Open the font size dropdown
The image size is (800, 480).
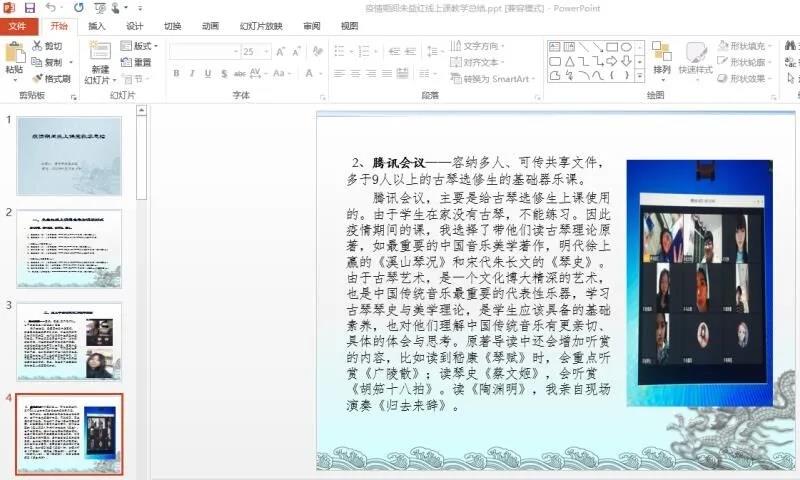(265, 51)
